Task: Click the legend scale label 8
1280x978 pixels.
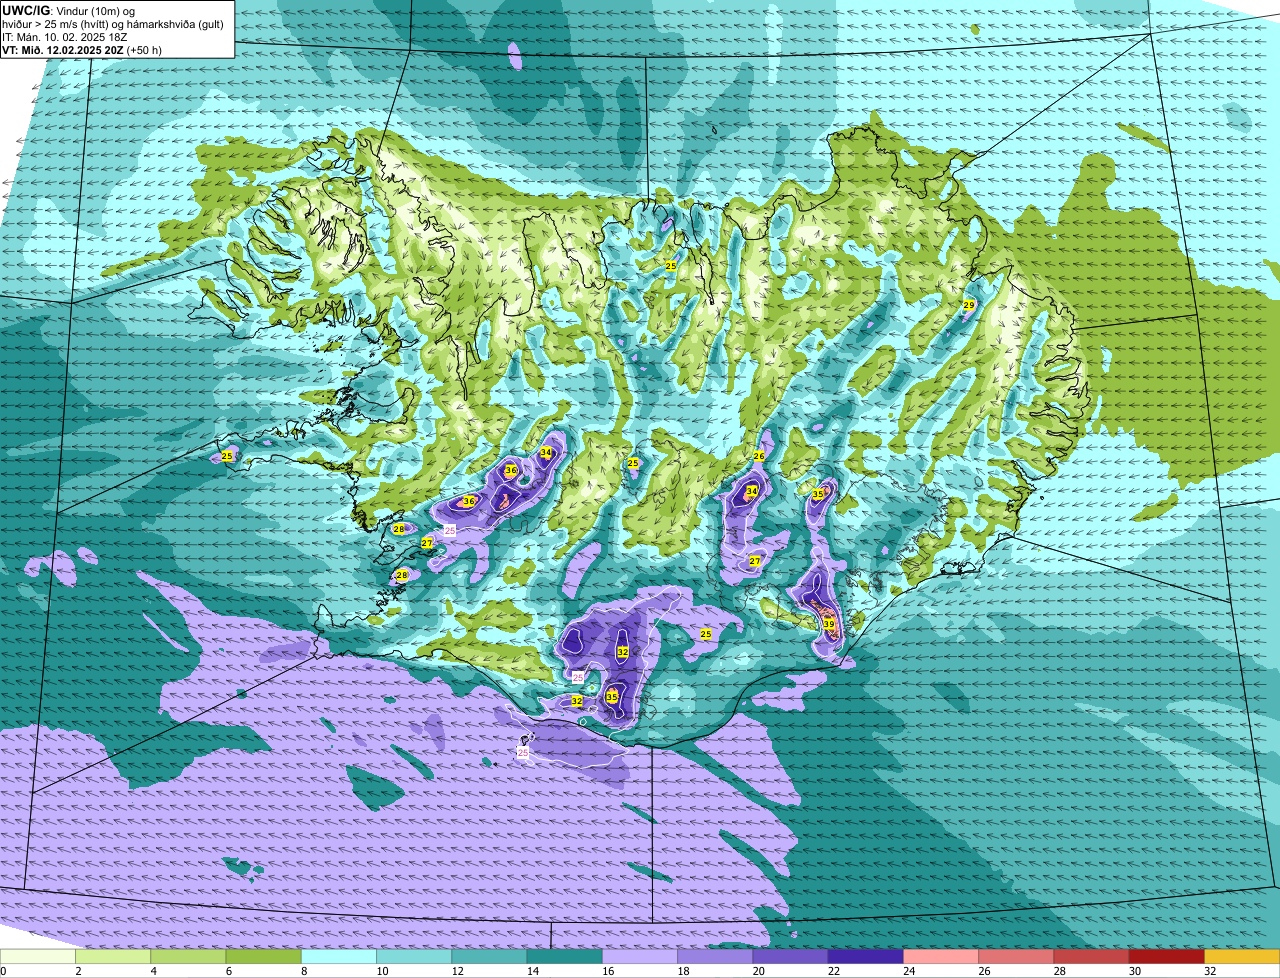Action: (x=303, y=971)
